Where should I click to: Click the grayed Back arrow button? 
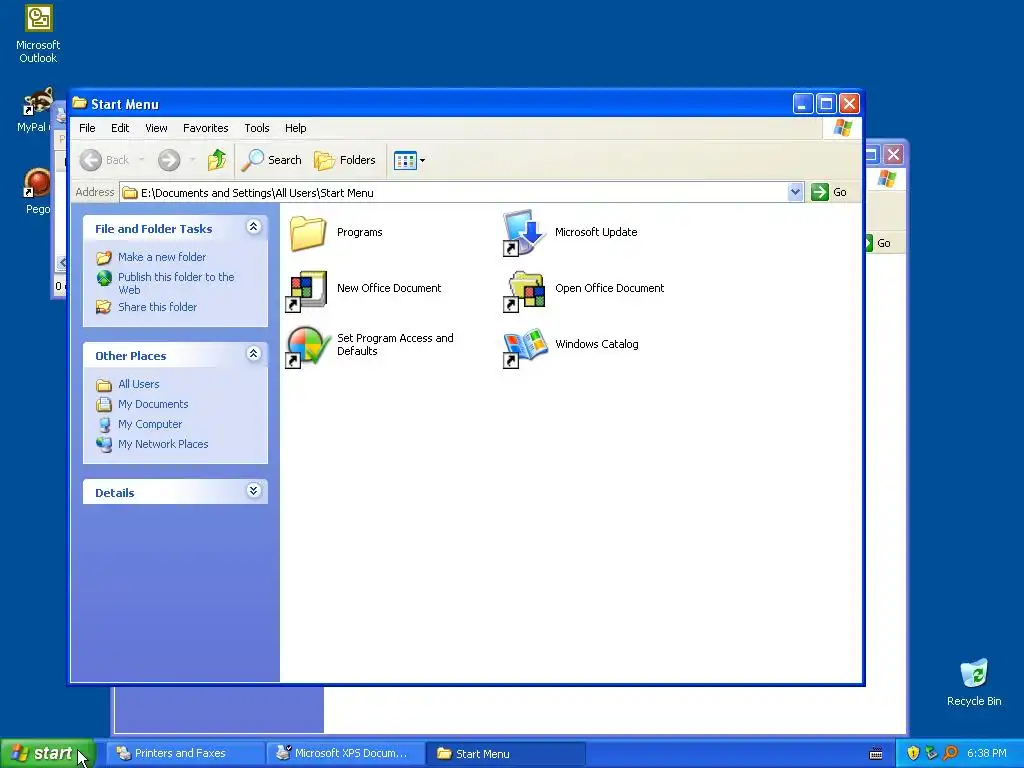pyautogui.click(x=91, y=160)
